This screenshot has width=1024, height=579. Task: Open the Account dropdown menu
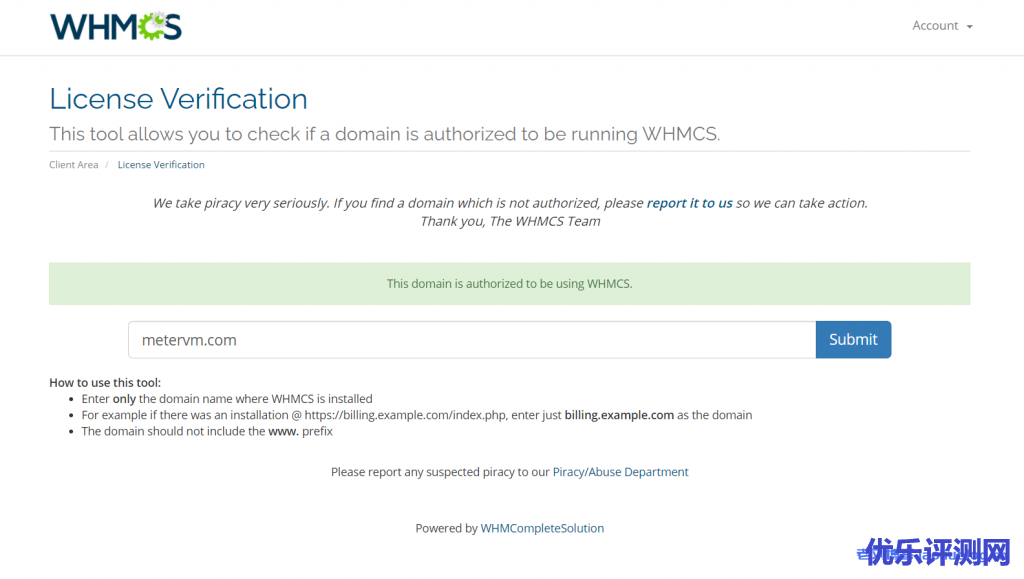pos(942,26)
